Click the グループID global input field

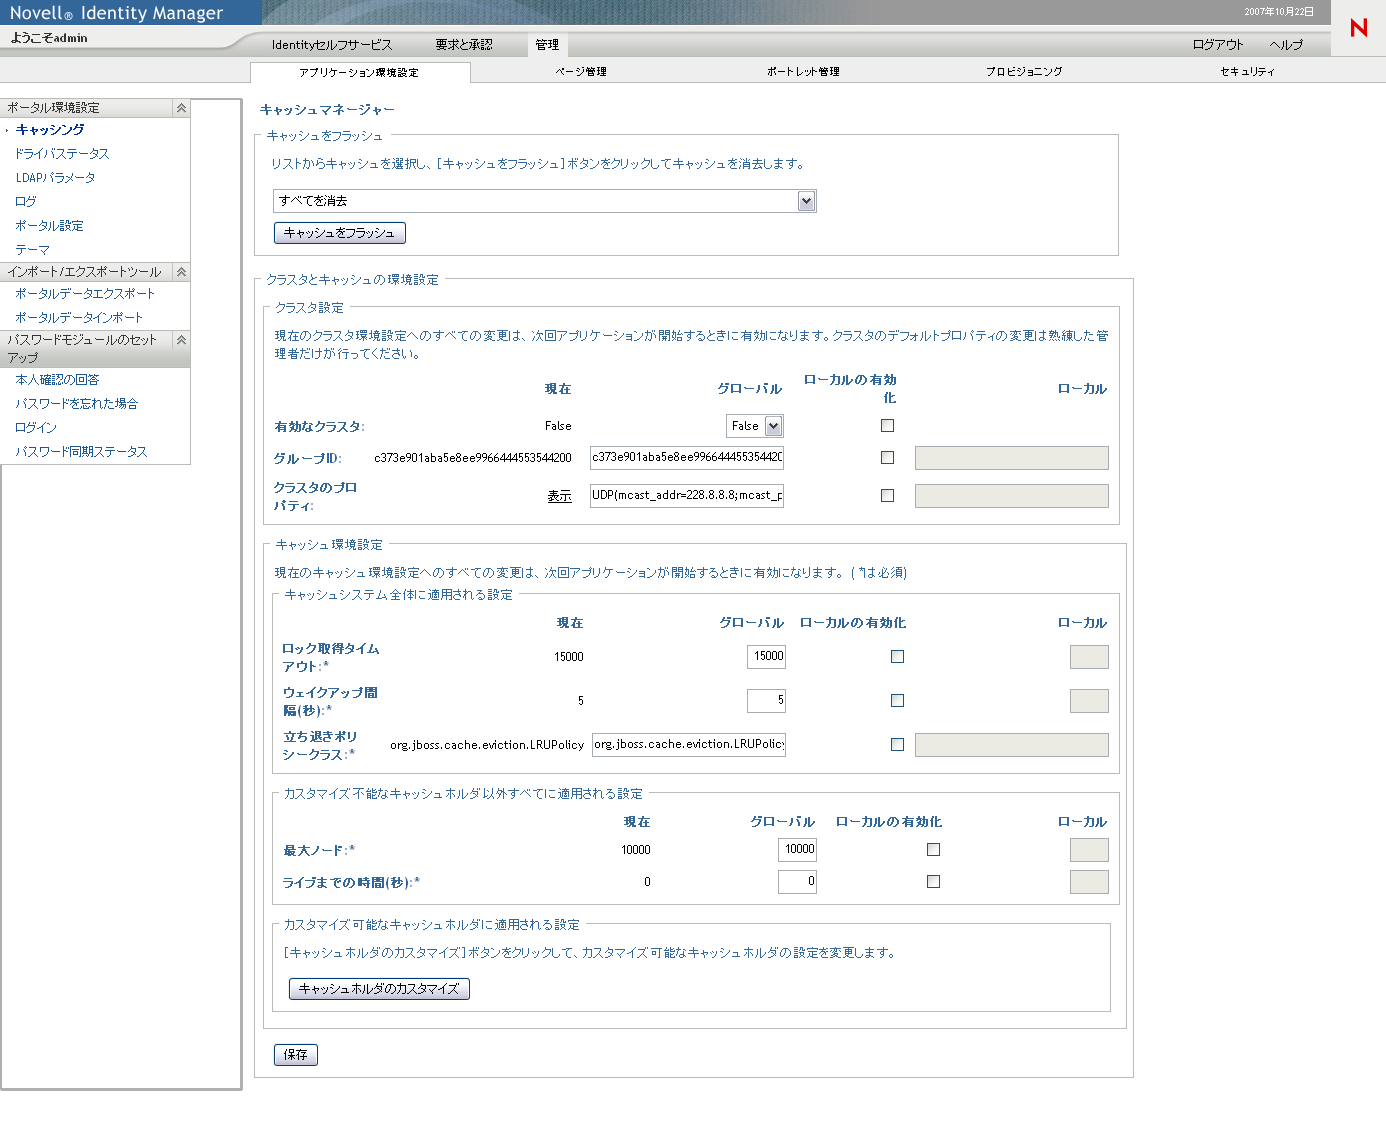687,457
